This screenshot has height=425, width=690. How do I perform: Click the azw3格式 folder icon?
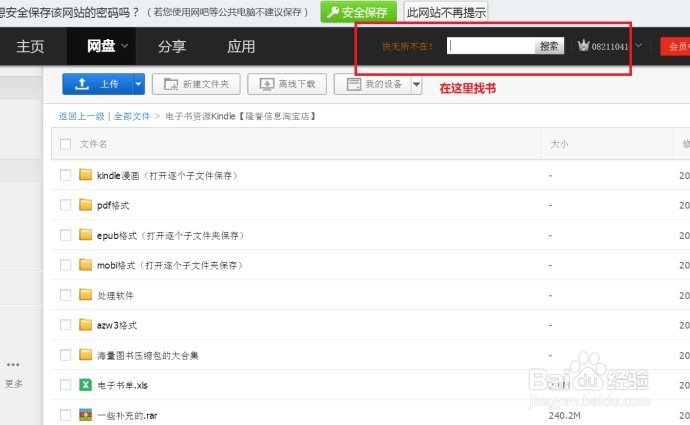click(x=85, y=324)
